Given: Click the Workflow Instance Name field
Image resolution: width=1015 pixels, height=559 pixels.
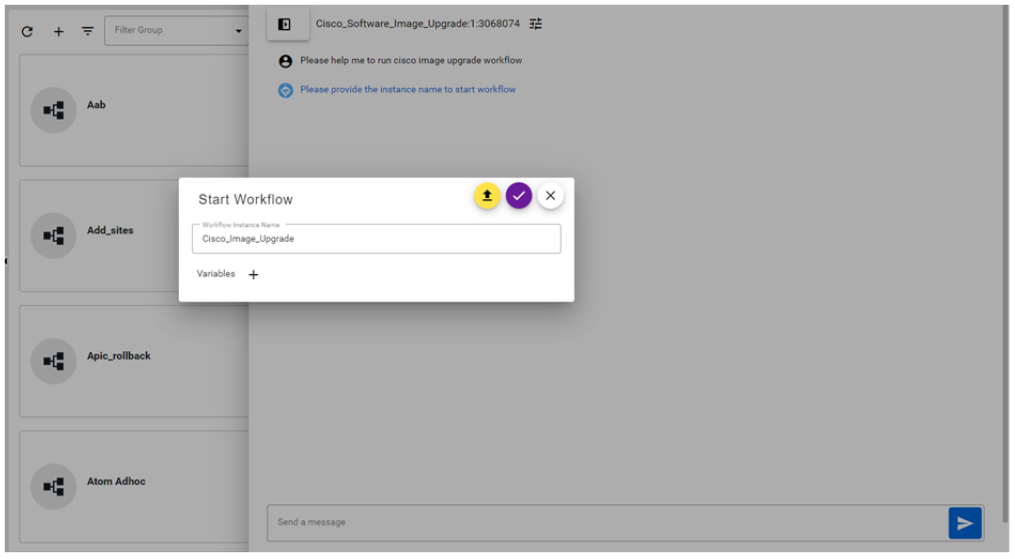Looking at the screenshot, I should point(376,239).
